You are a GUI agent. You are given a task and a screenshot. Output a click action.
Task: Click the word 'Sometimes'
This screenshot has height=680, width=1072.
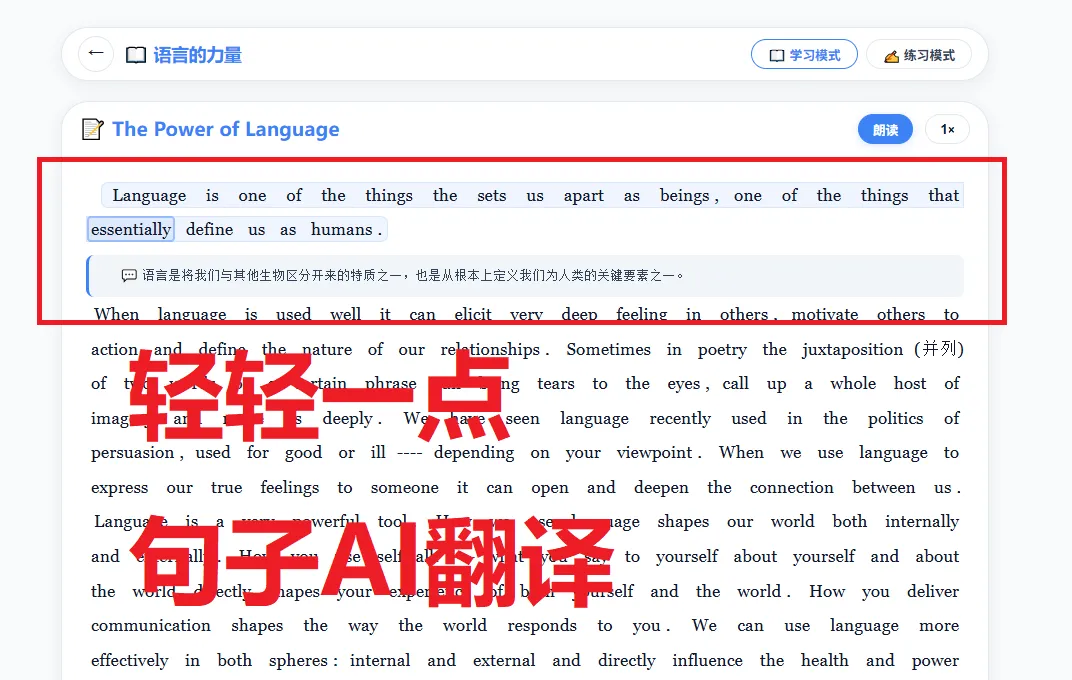pos(608,350)
